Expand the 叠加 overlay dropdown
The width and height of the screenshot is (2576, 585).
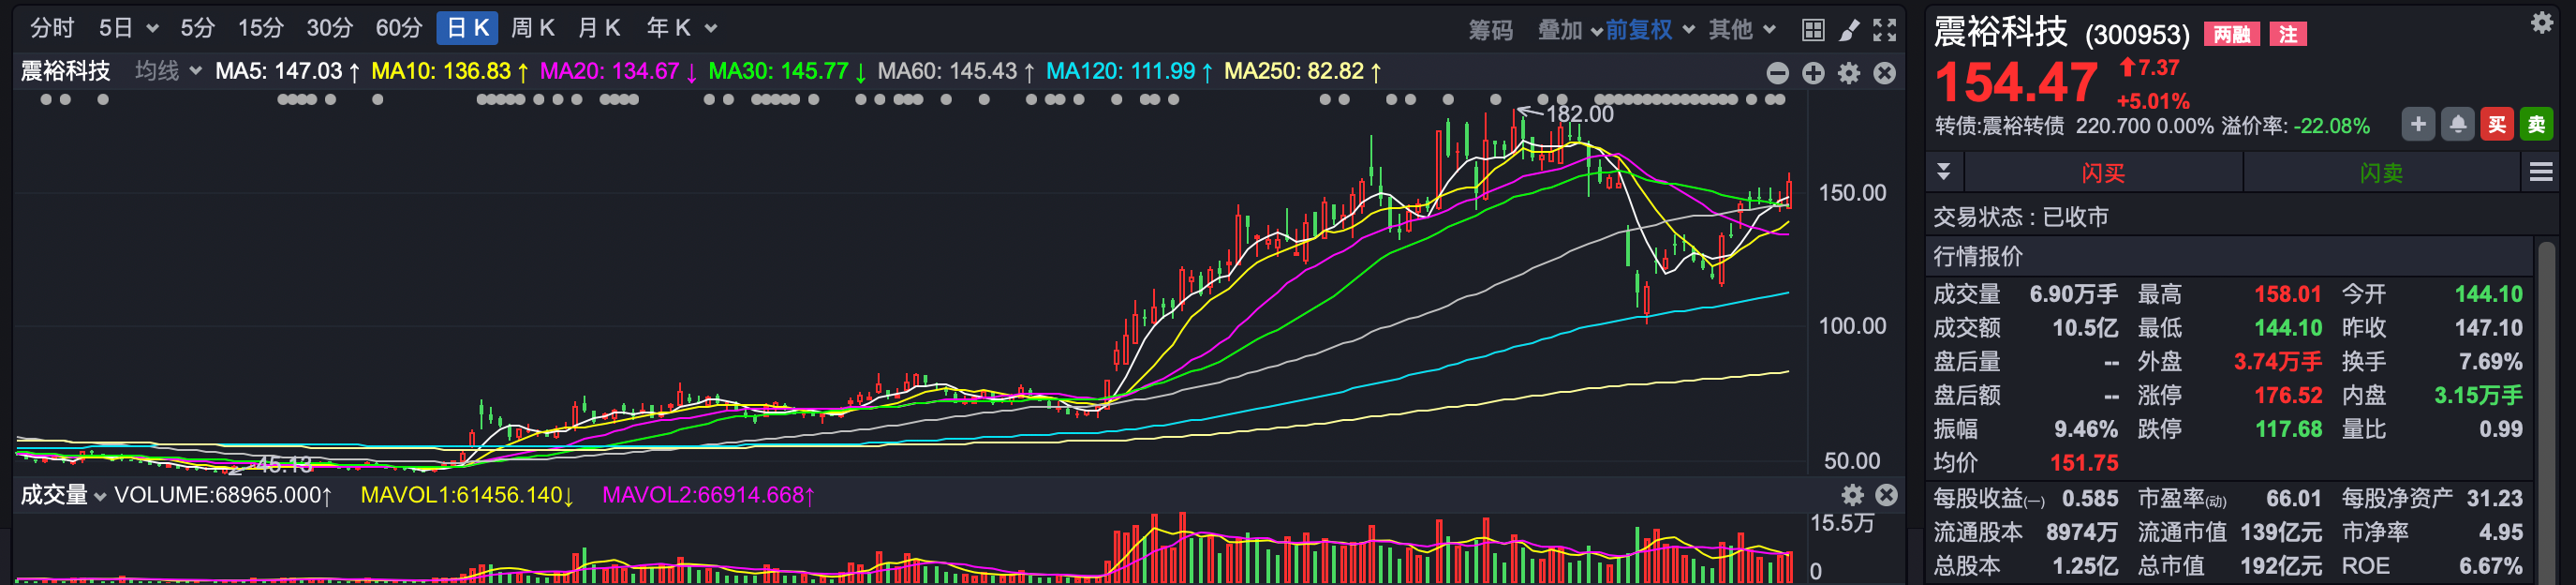[1568, 30]
